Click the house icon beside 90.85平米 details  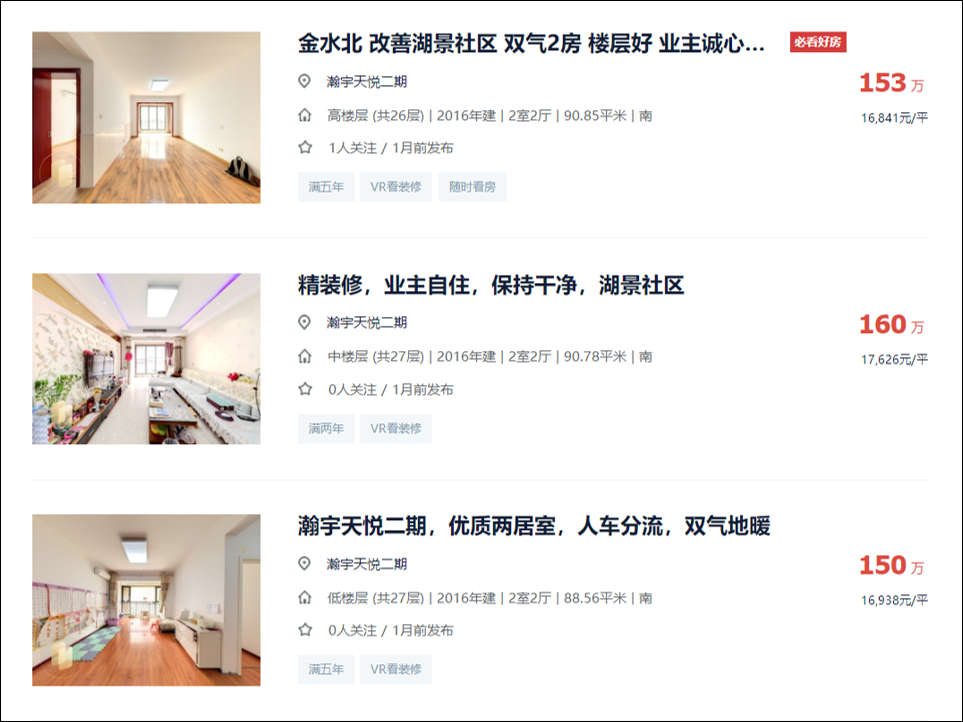click(305, 115)
